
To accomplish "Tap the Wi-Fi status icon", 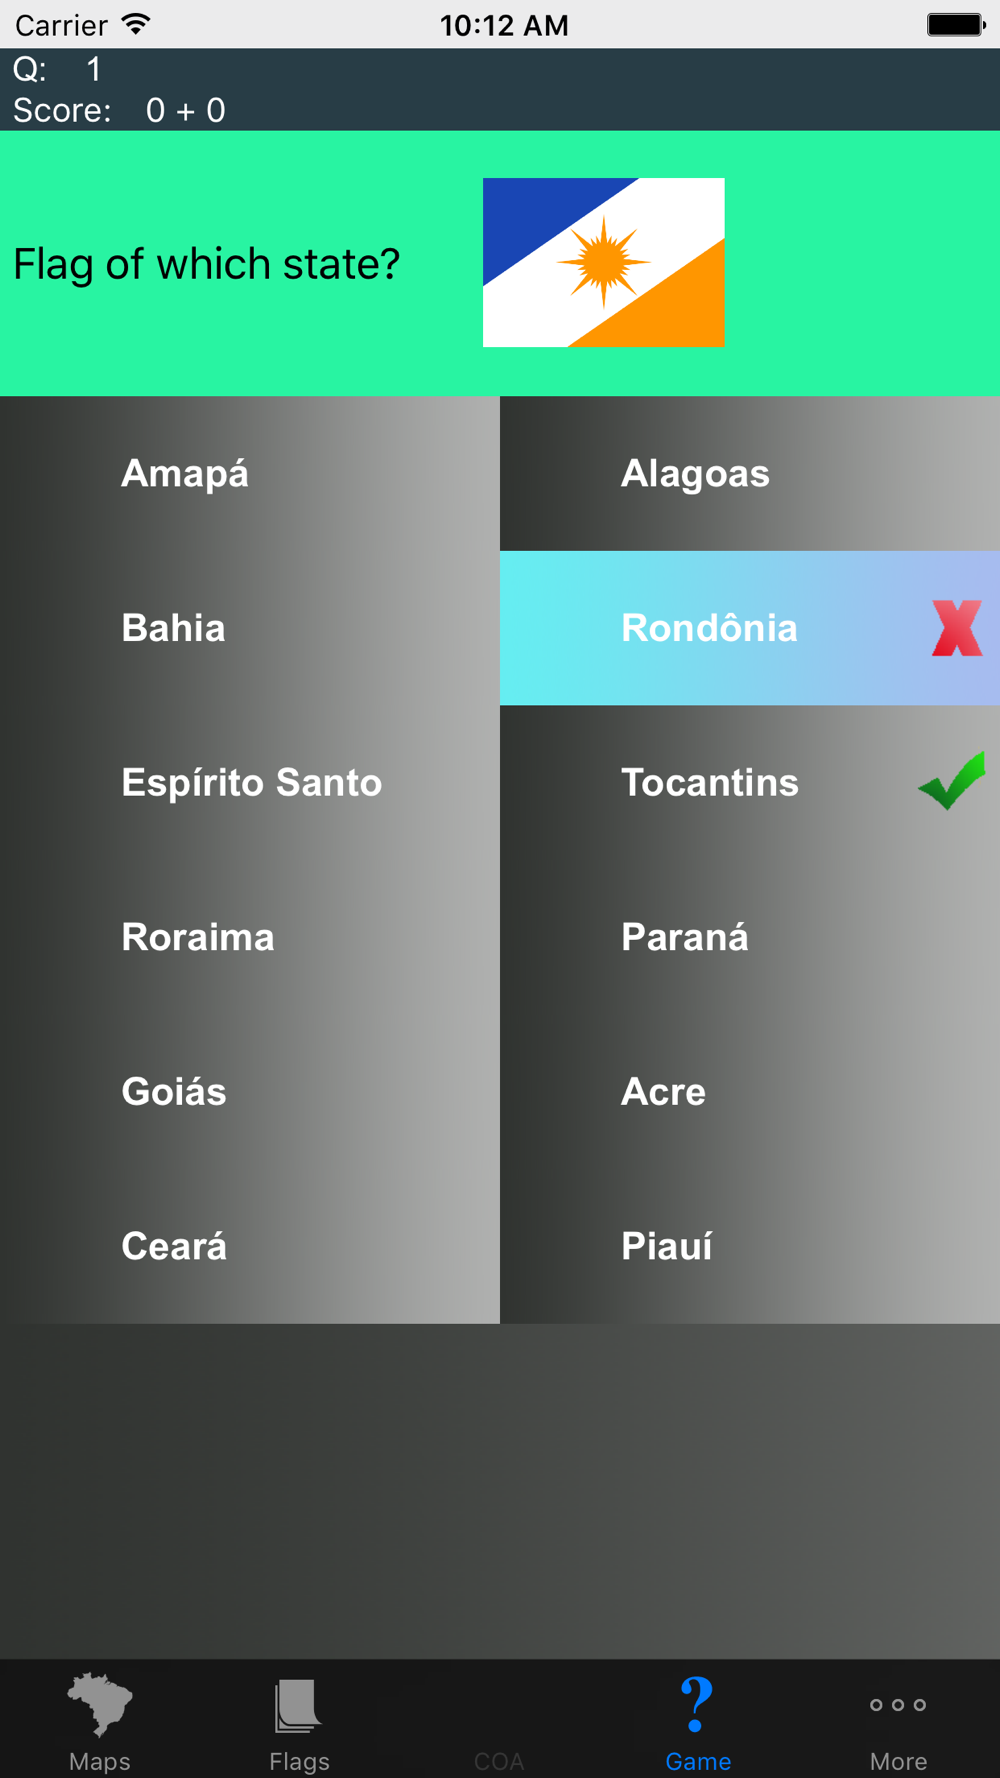I will 136,24.
